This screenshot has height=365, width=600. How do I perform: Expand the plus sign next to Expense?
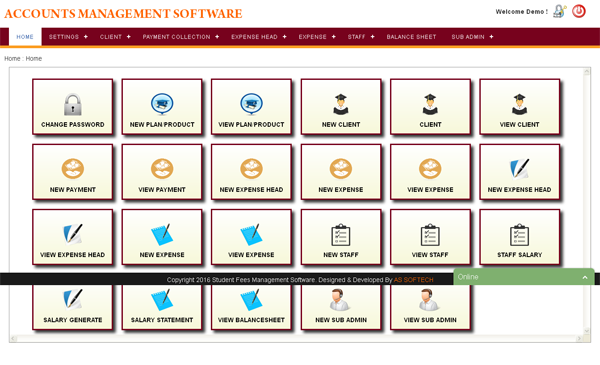(334, 37)
